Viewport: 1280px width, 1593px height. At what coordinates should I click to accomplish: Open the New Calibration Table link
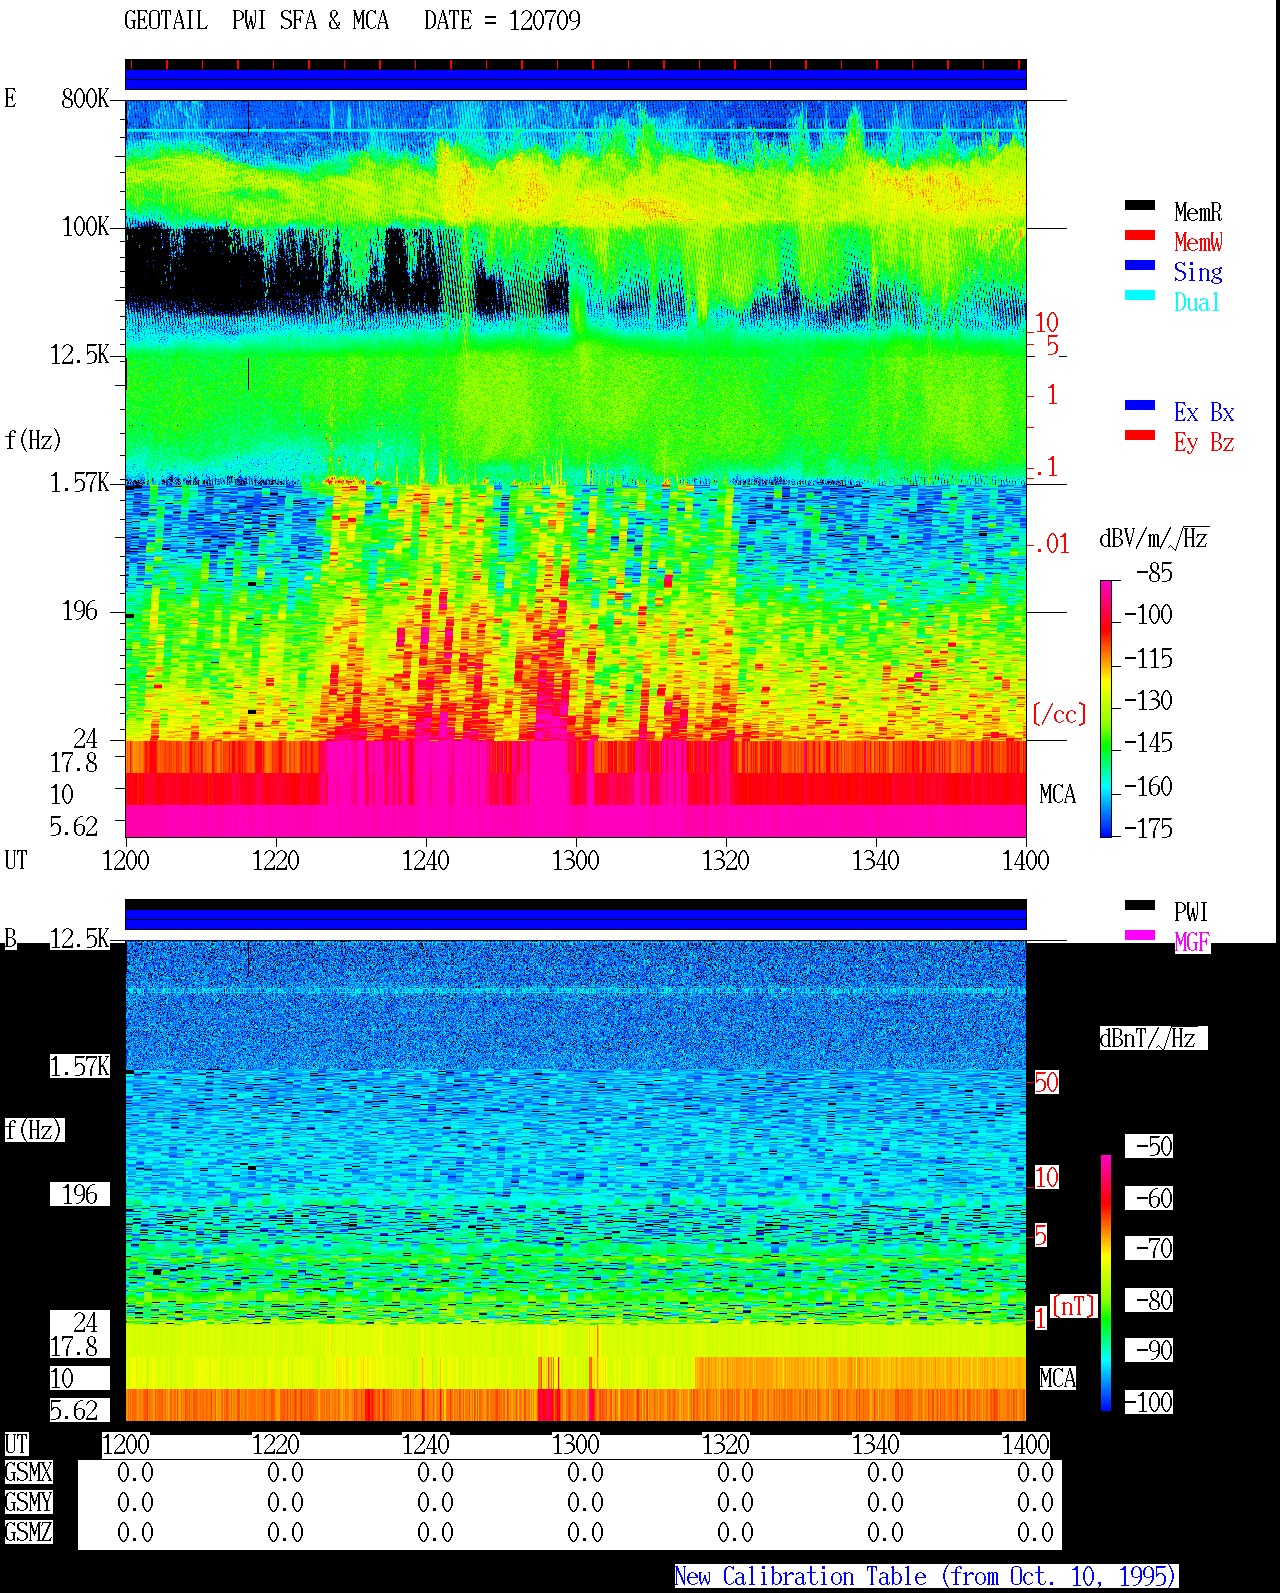click(926, 1577)
